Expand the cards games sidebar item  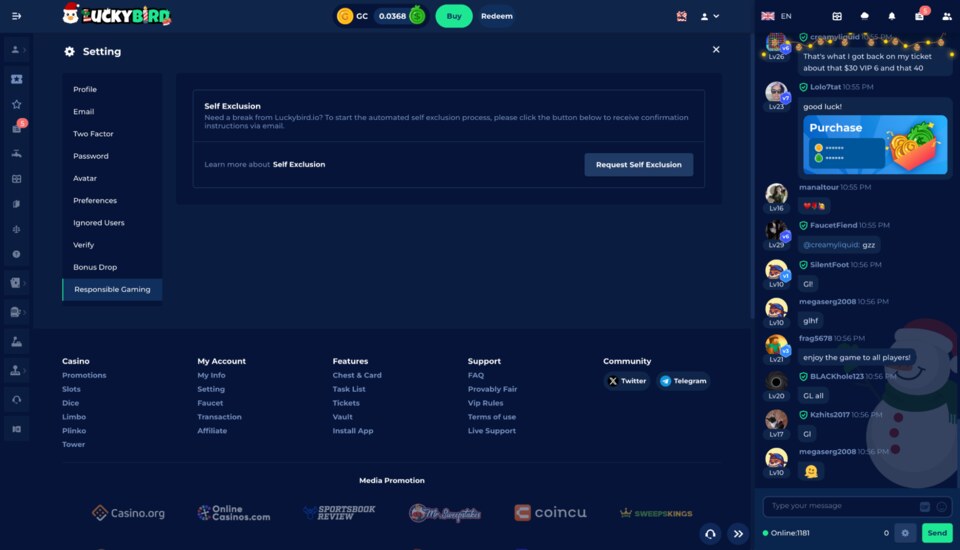[x=17, y=282]
